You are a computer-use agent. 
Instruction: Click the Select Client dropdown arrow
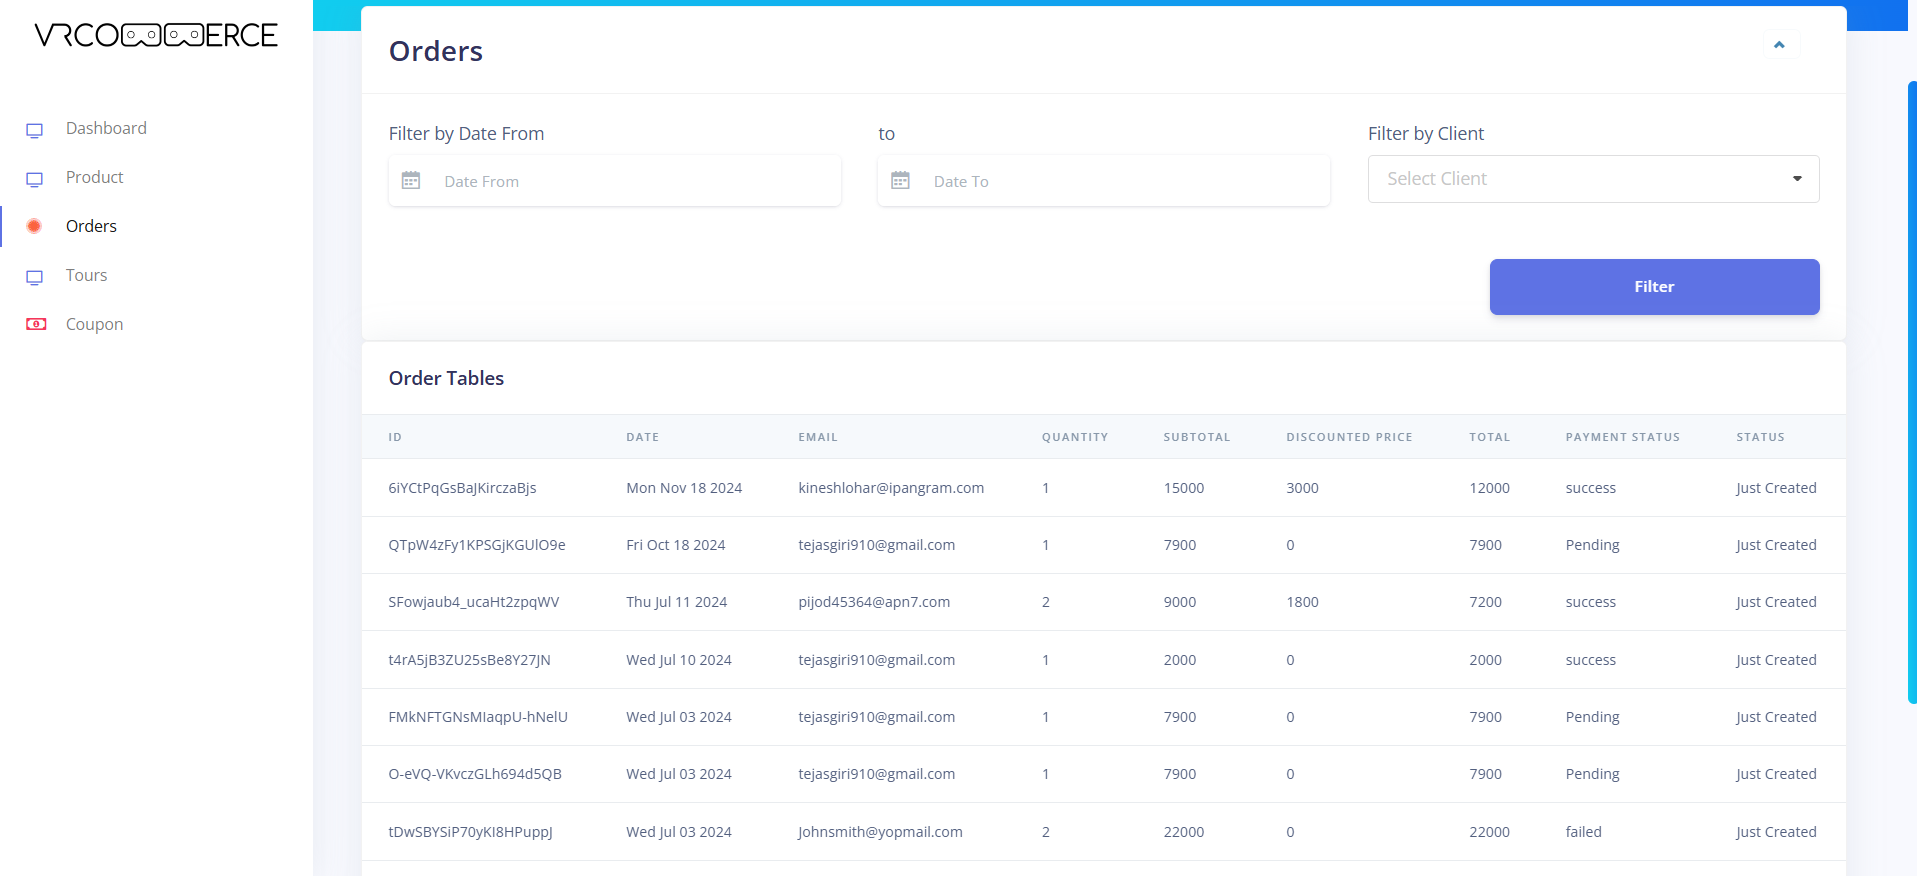1797,179
